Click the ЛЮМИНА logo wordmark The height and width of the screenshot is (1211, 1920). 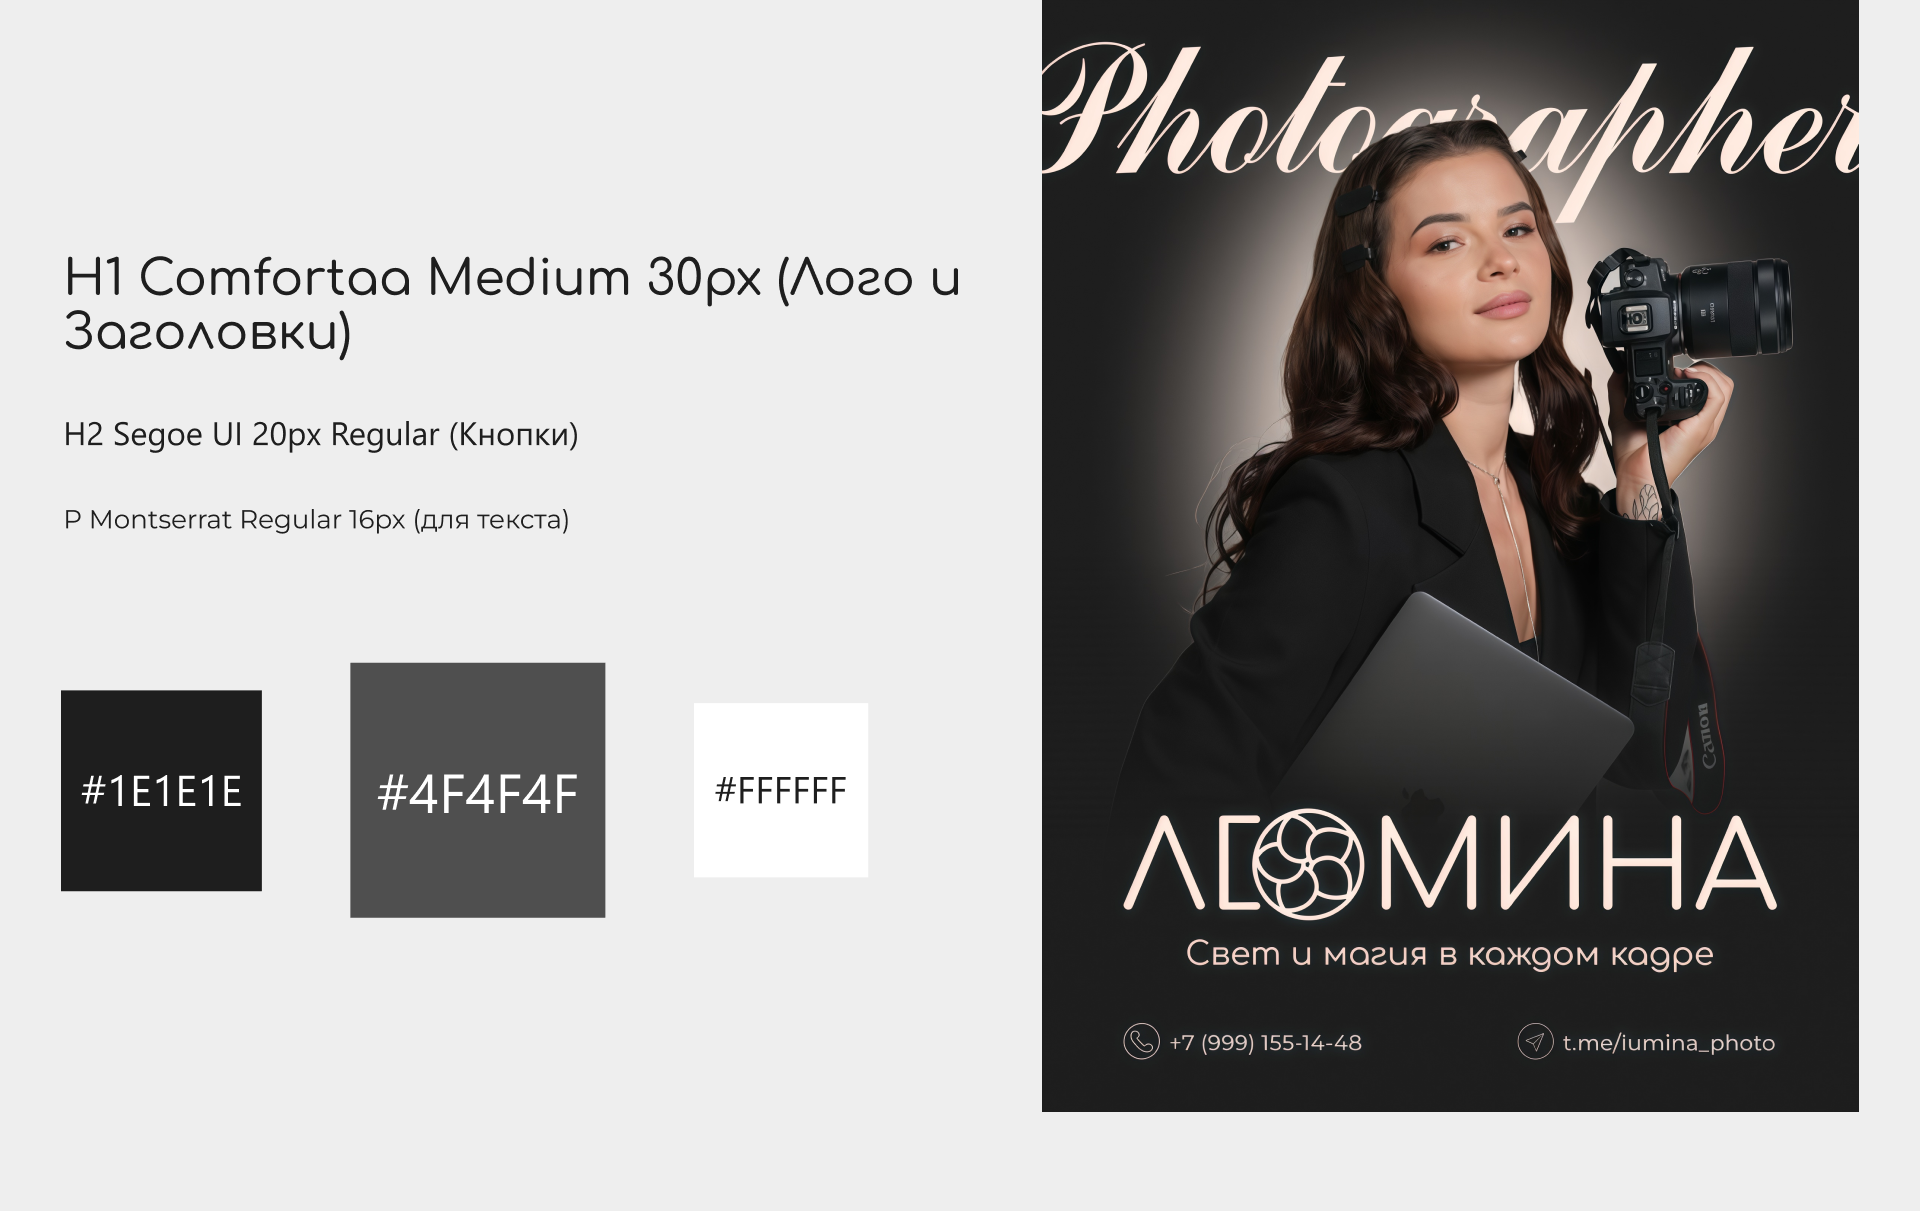coord(1450,865)
